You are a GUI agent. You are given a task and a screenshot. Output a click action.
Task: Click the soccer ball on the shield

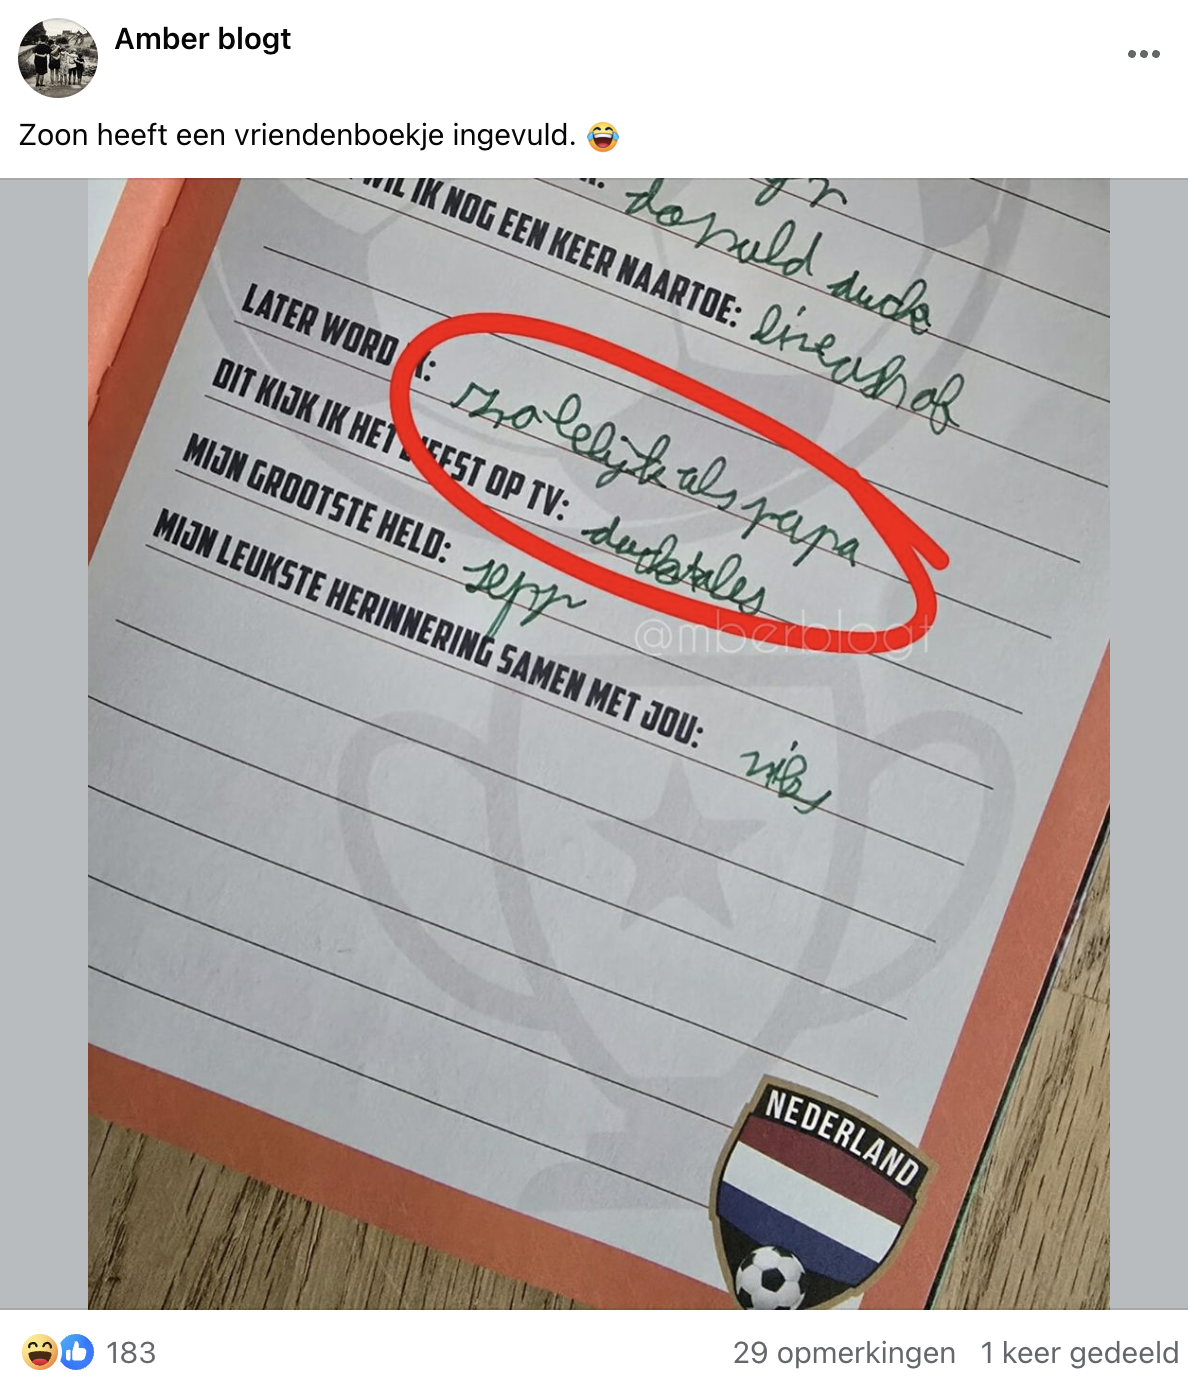pyautogui.click(x=771, y=1279)
